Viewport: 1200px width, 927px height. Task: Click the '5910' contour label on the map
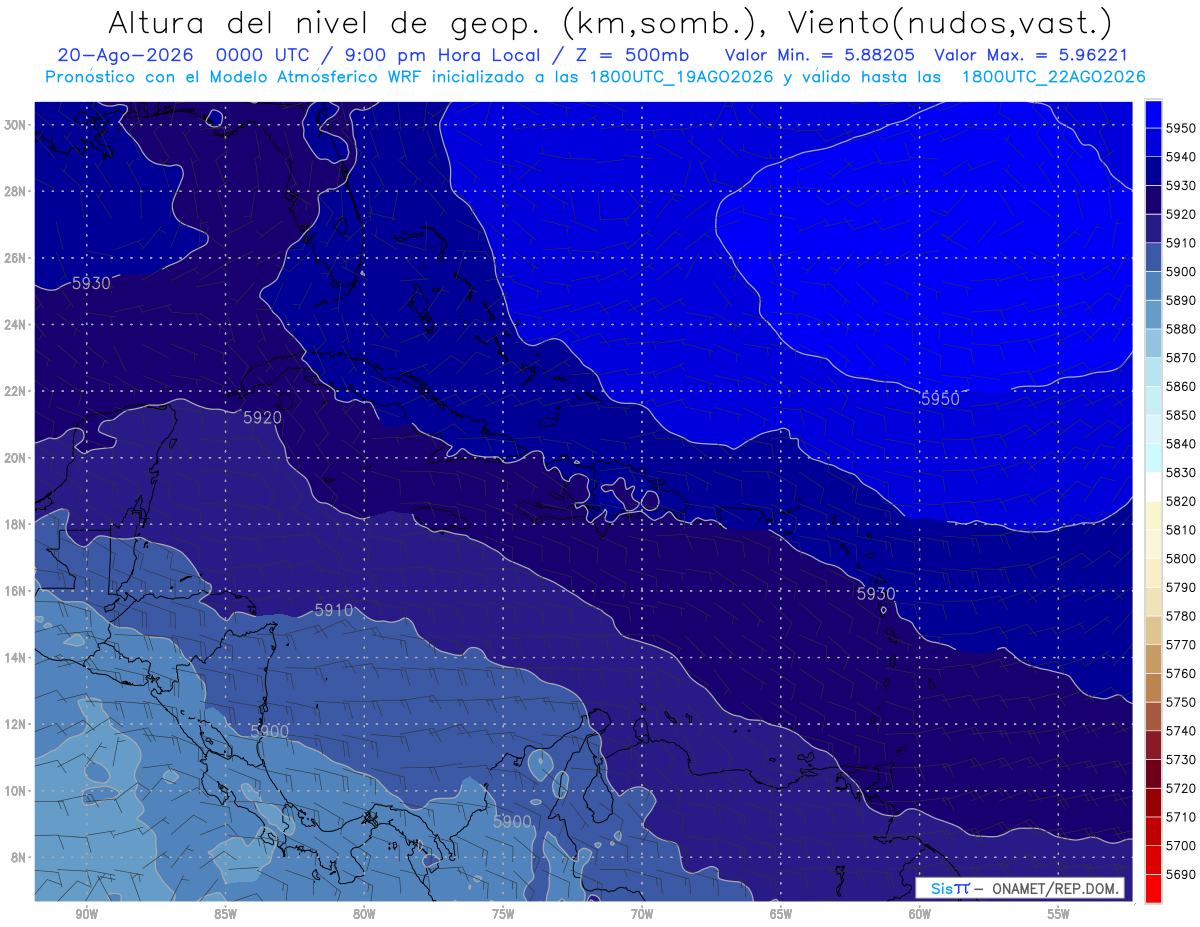point(333,609)
